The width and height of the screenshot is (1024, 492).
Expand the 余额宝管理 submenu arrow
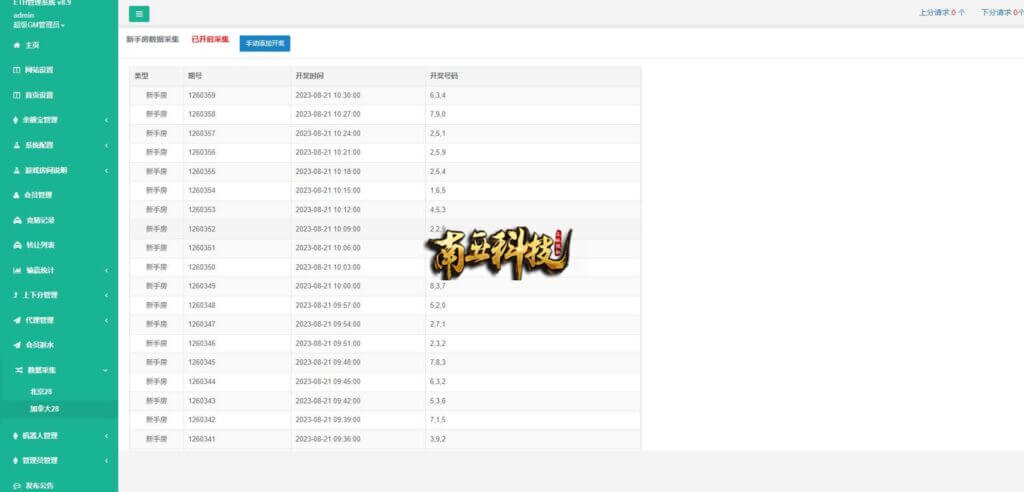[106, 120]
